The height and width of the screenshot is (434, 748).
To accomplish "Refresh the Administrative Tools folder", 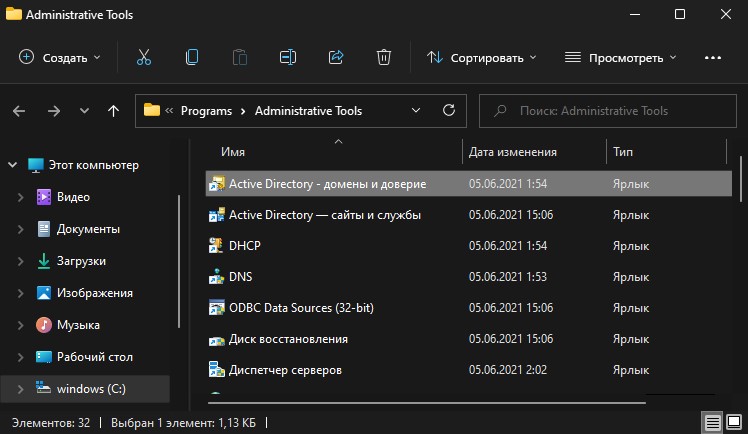I will (x=448, y=111).
